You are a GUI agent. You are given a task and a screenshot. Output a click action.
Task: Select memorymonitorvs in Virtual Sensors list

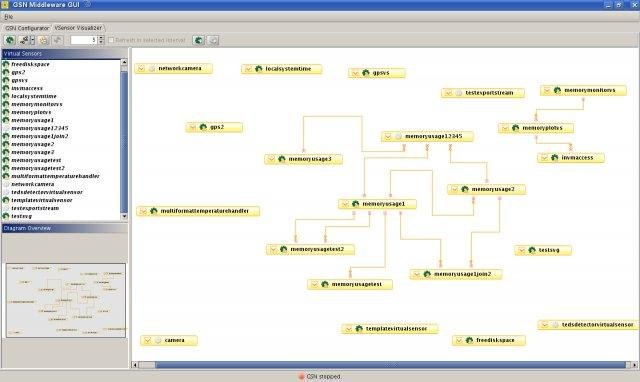coord(37,104)
